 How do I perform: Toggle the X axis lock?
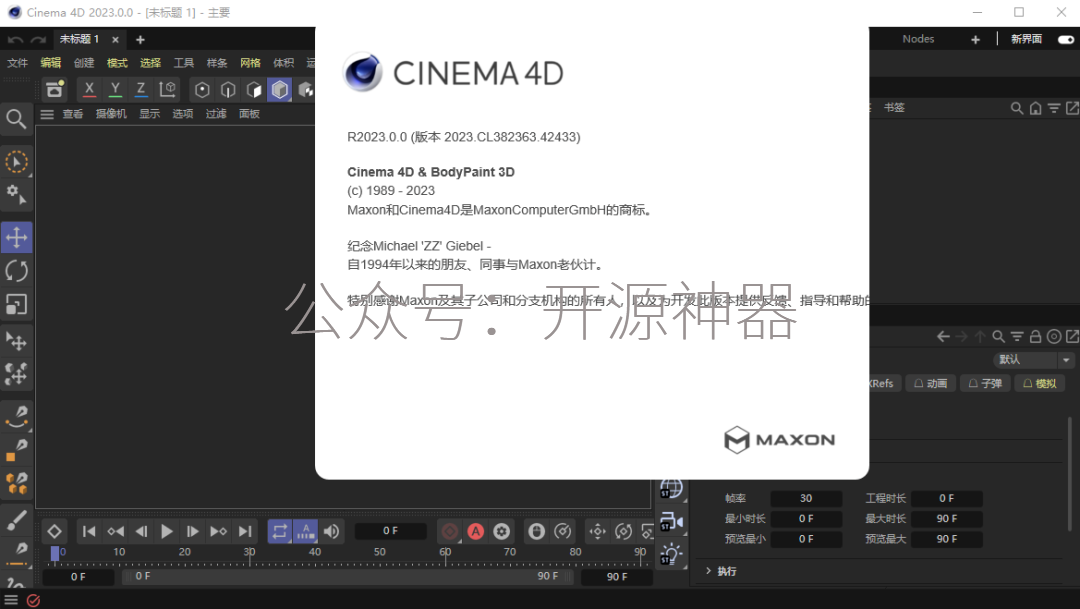click(x=89, y=89)
